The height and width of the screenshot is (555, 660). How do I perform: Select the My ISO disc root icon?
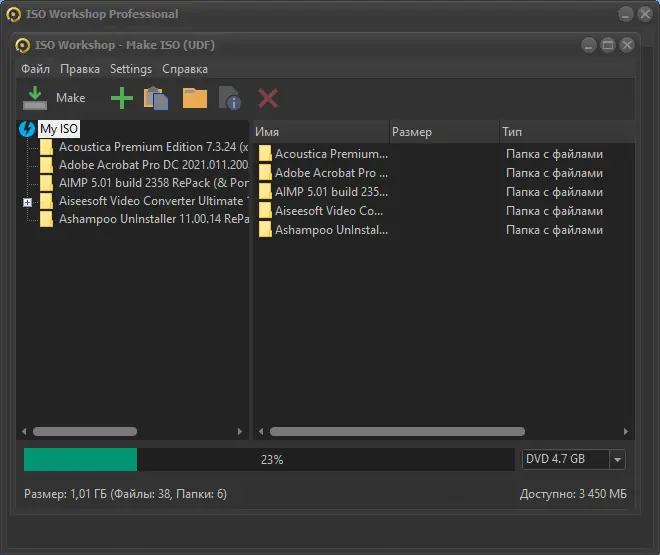(x=27, y=129)
